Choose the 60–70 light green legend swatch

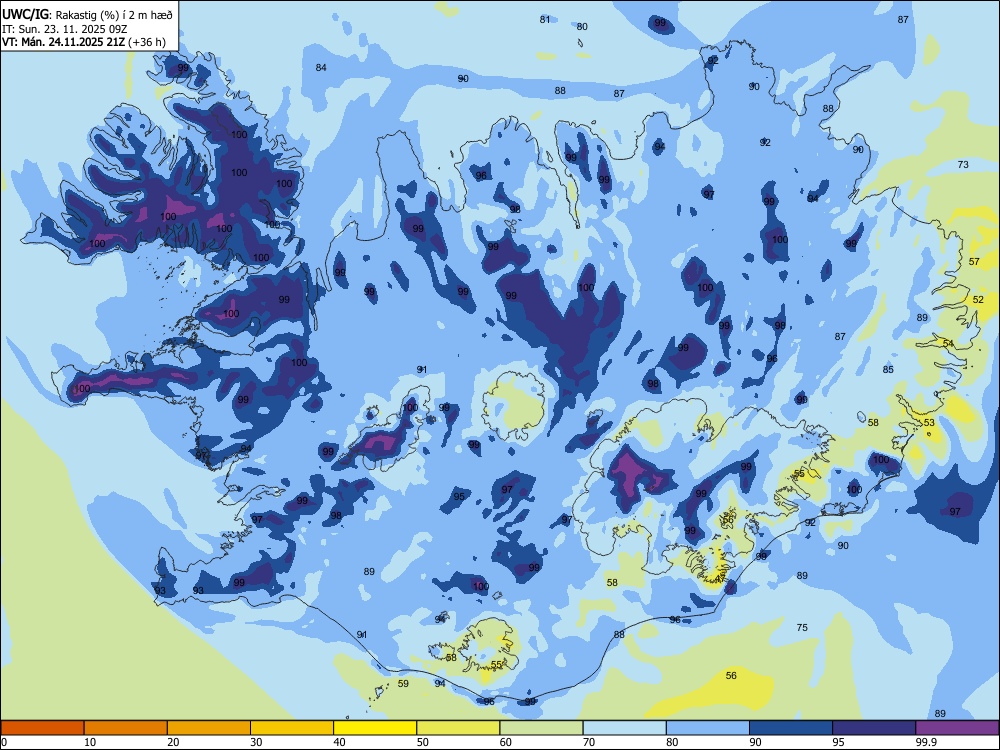(541, 728)
